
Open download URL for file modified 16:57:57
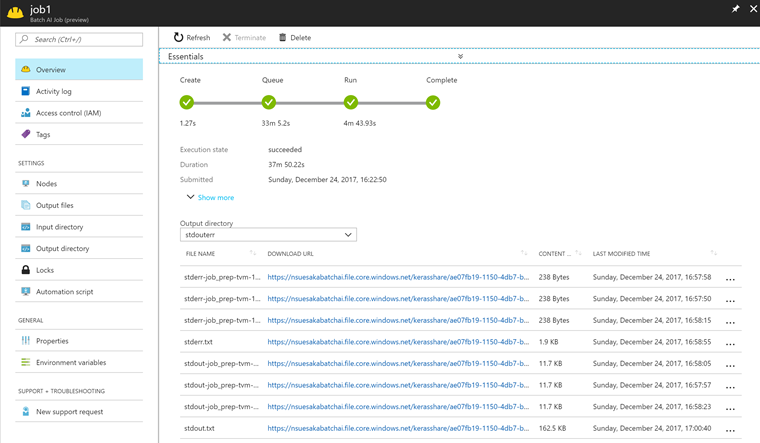(x=398, y=385)
